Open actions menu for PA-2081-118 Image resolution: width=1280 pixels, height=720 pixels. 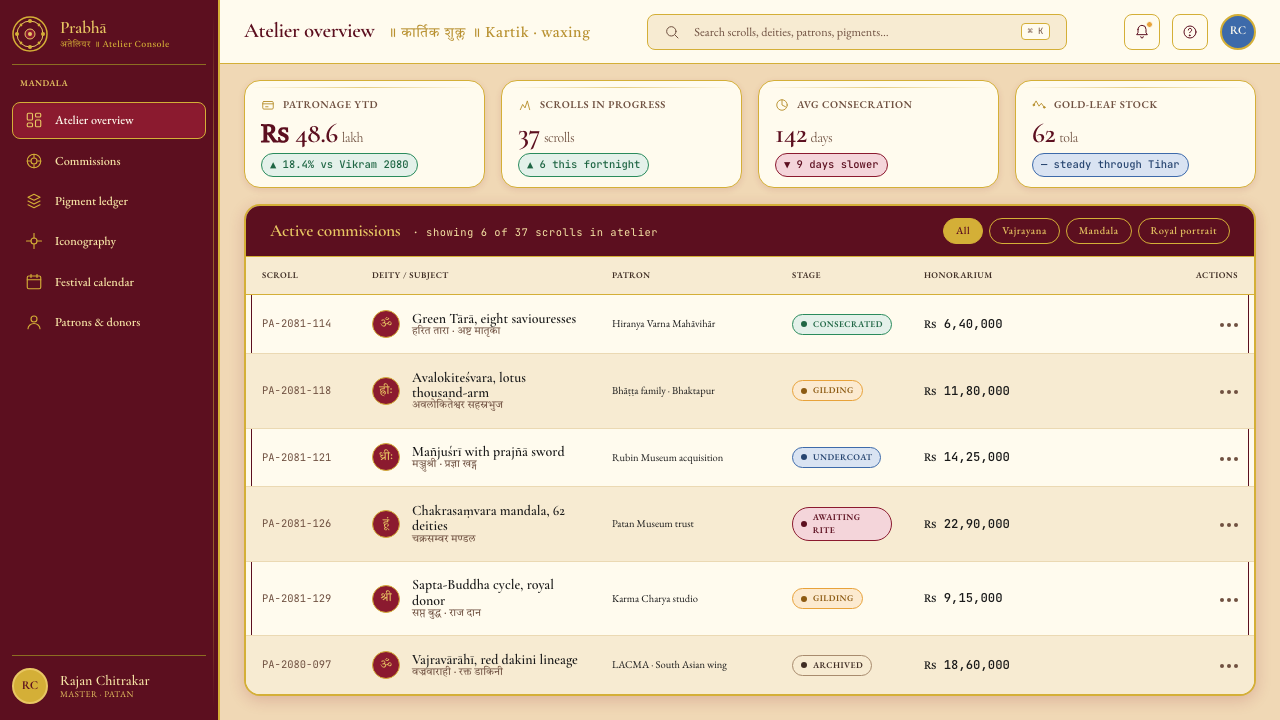(1229, 391)
